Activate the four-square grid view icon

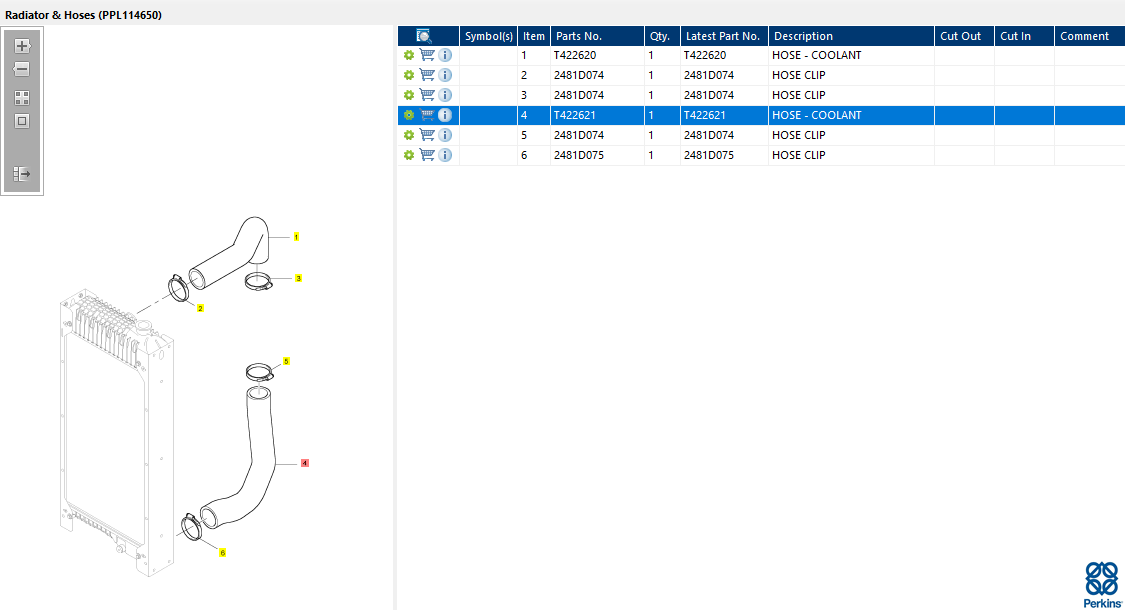[22, 98]
